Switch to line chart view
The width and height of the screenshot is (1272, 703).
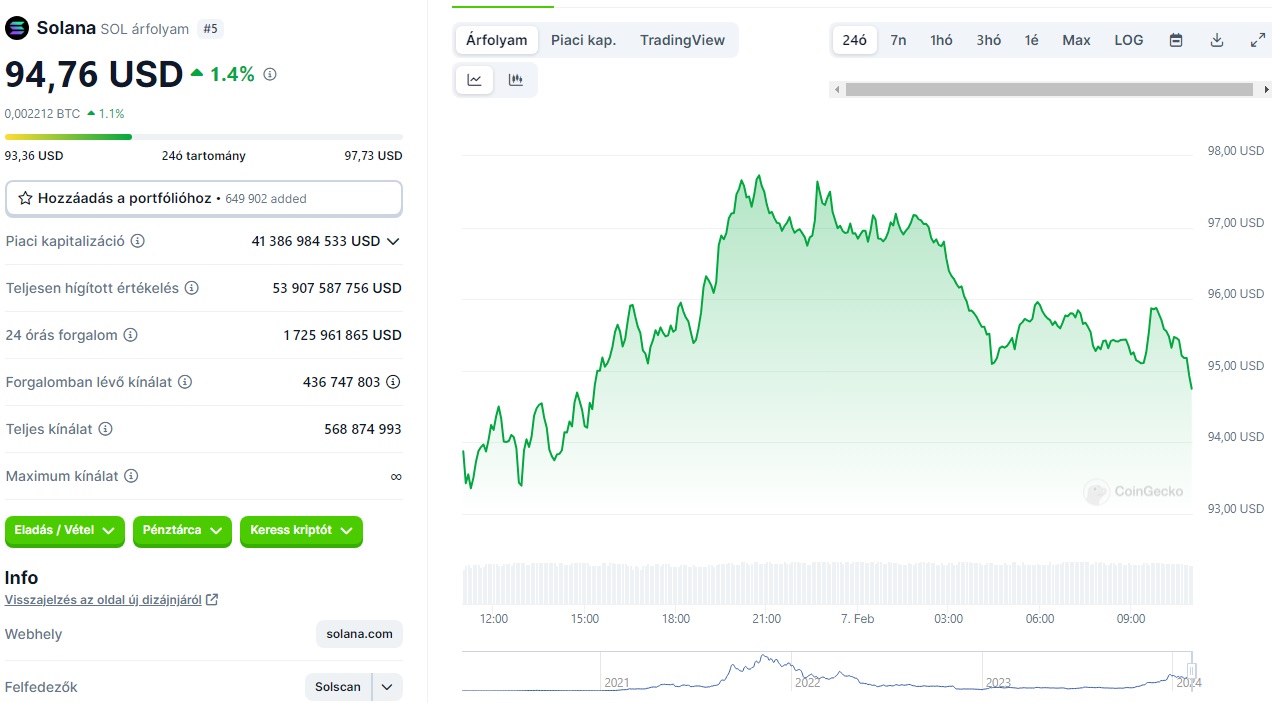coord(475,80)
